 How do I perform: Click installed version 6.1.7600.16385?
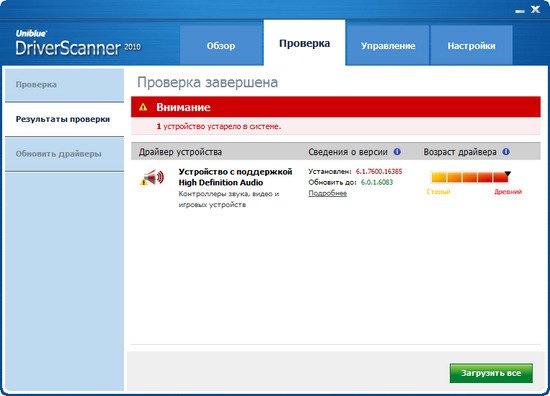pos(379,172)
